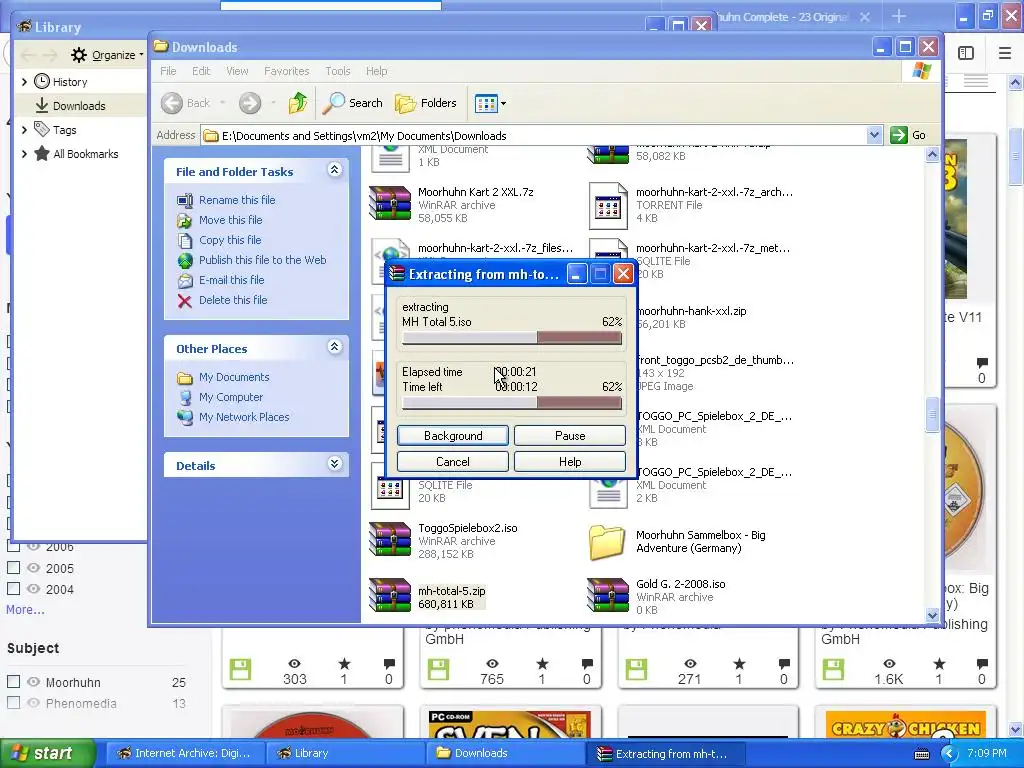Screen dimensions: 1024x768
Task: Toggle the eye icon next to 2005
Action: [33, 568]
